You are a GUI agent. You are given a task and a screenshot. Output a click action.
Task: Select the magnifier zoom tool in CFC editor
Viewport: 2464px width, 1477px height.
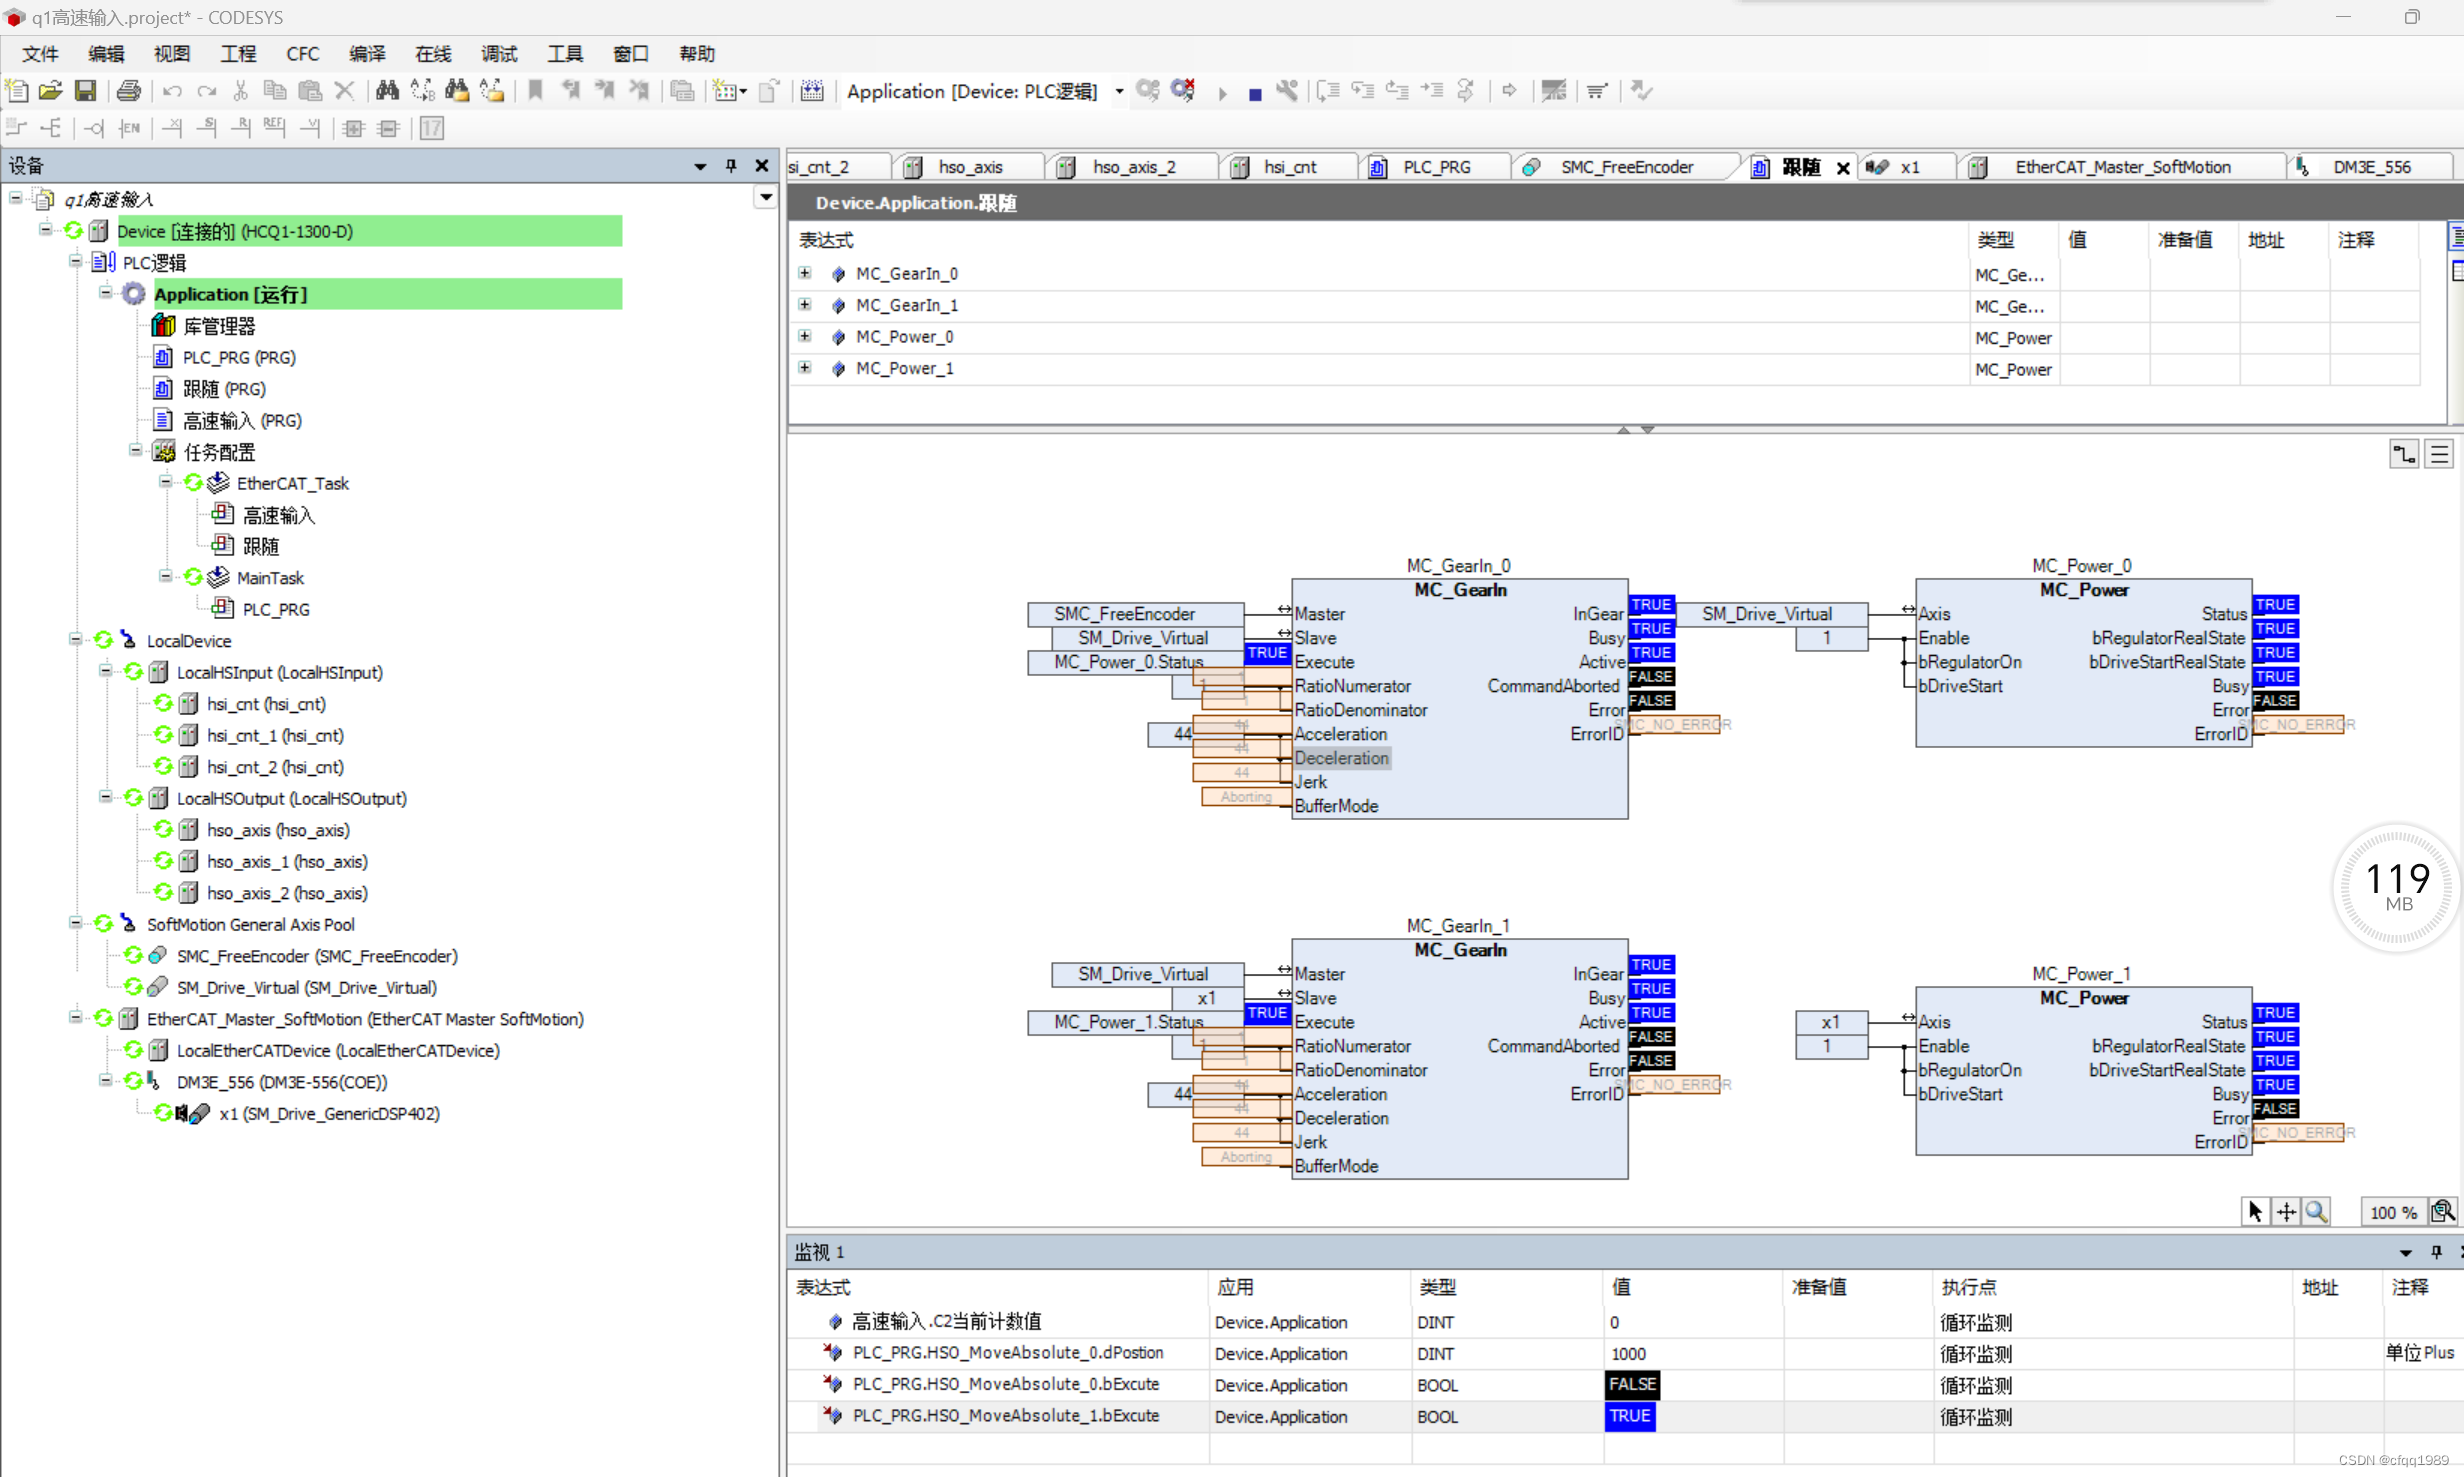click(2316, 1212)
